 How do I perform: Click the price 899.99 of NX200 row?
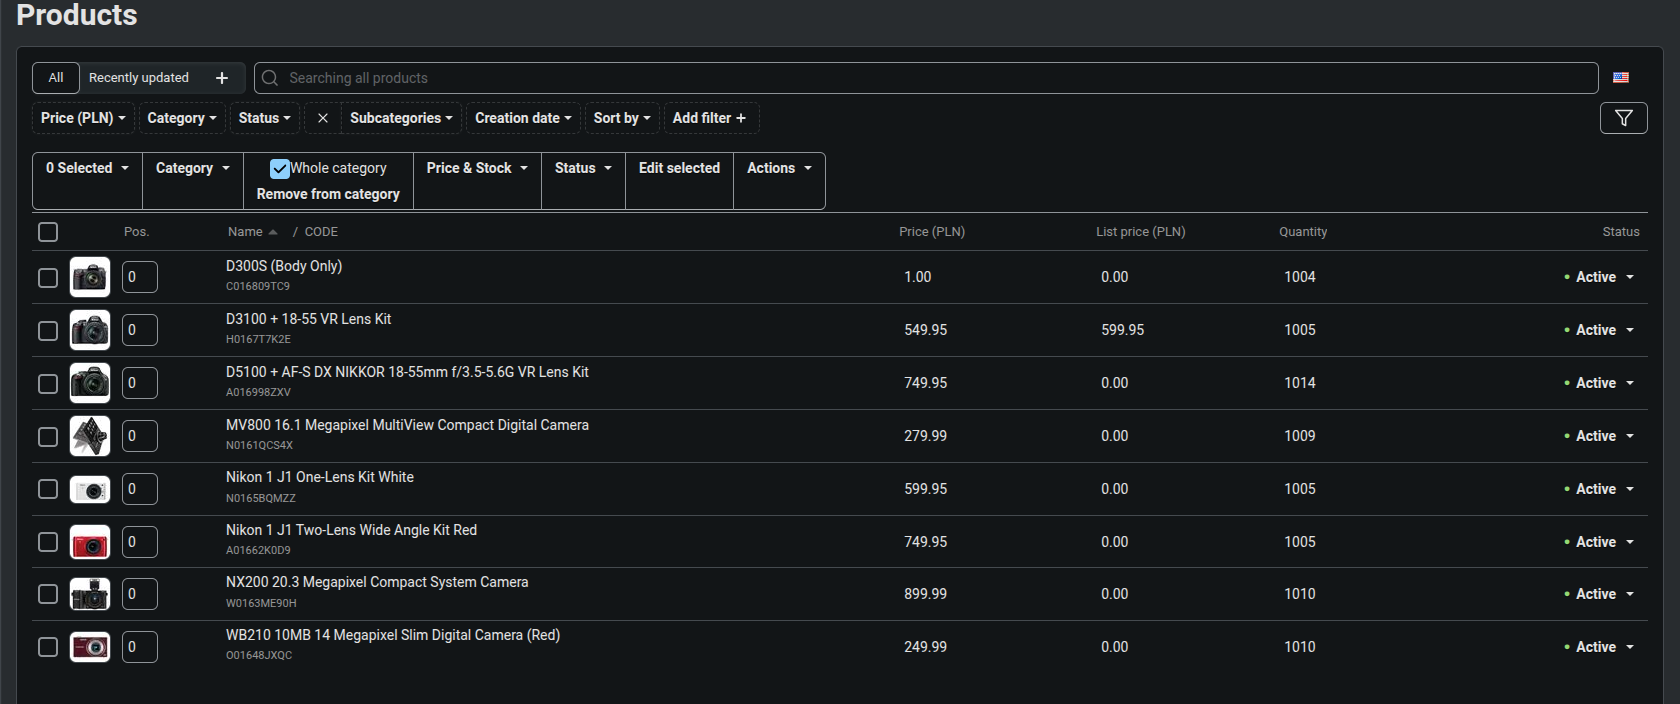click(x=926, y=594)
